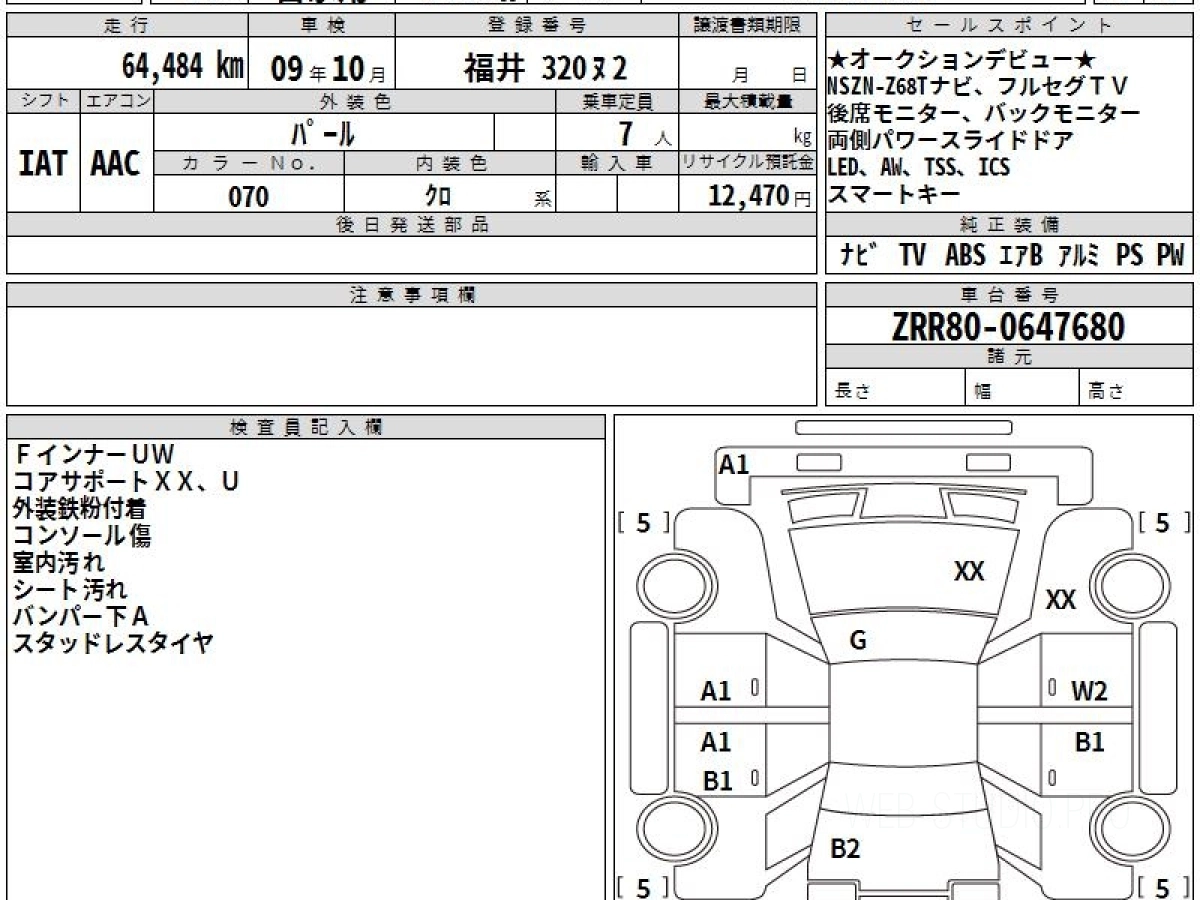The width and height of the screenshot is (1200, 900).
Task: Select the エアB equipment mark
Action: [x=1020, y=255]
